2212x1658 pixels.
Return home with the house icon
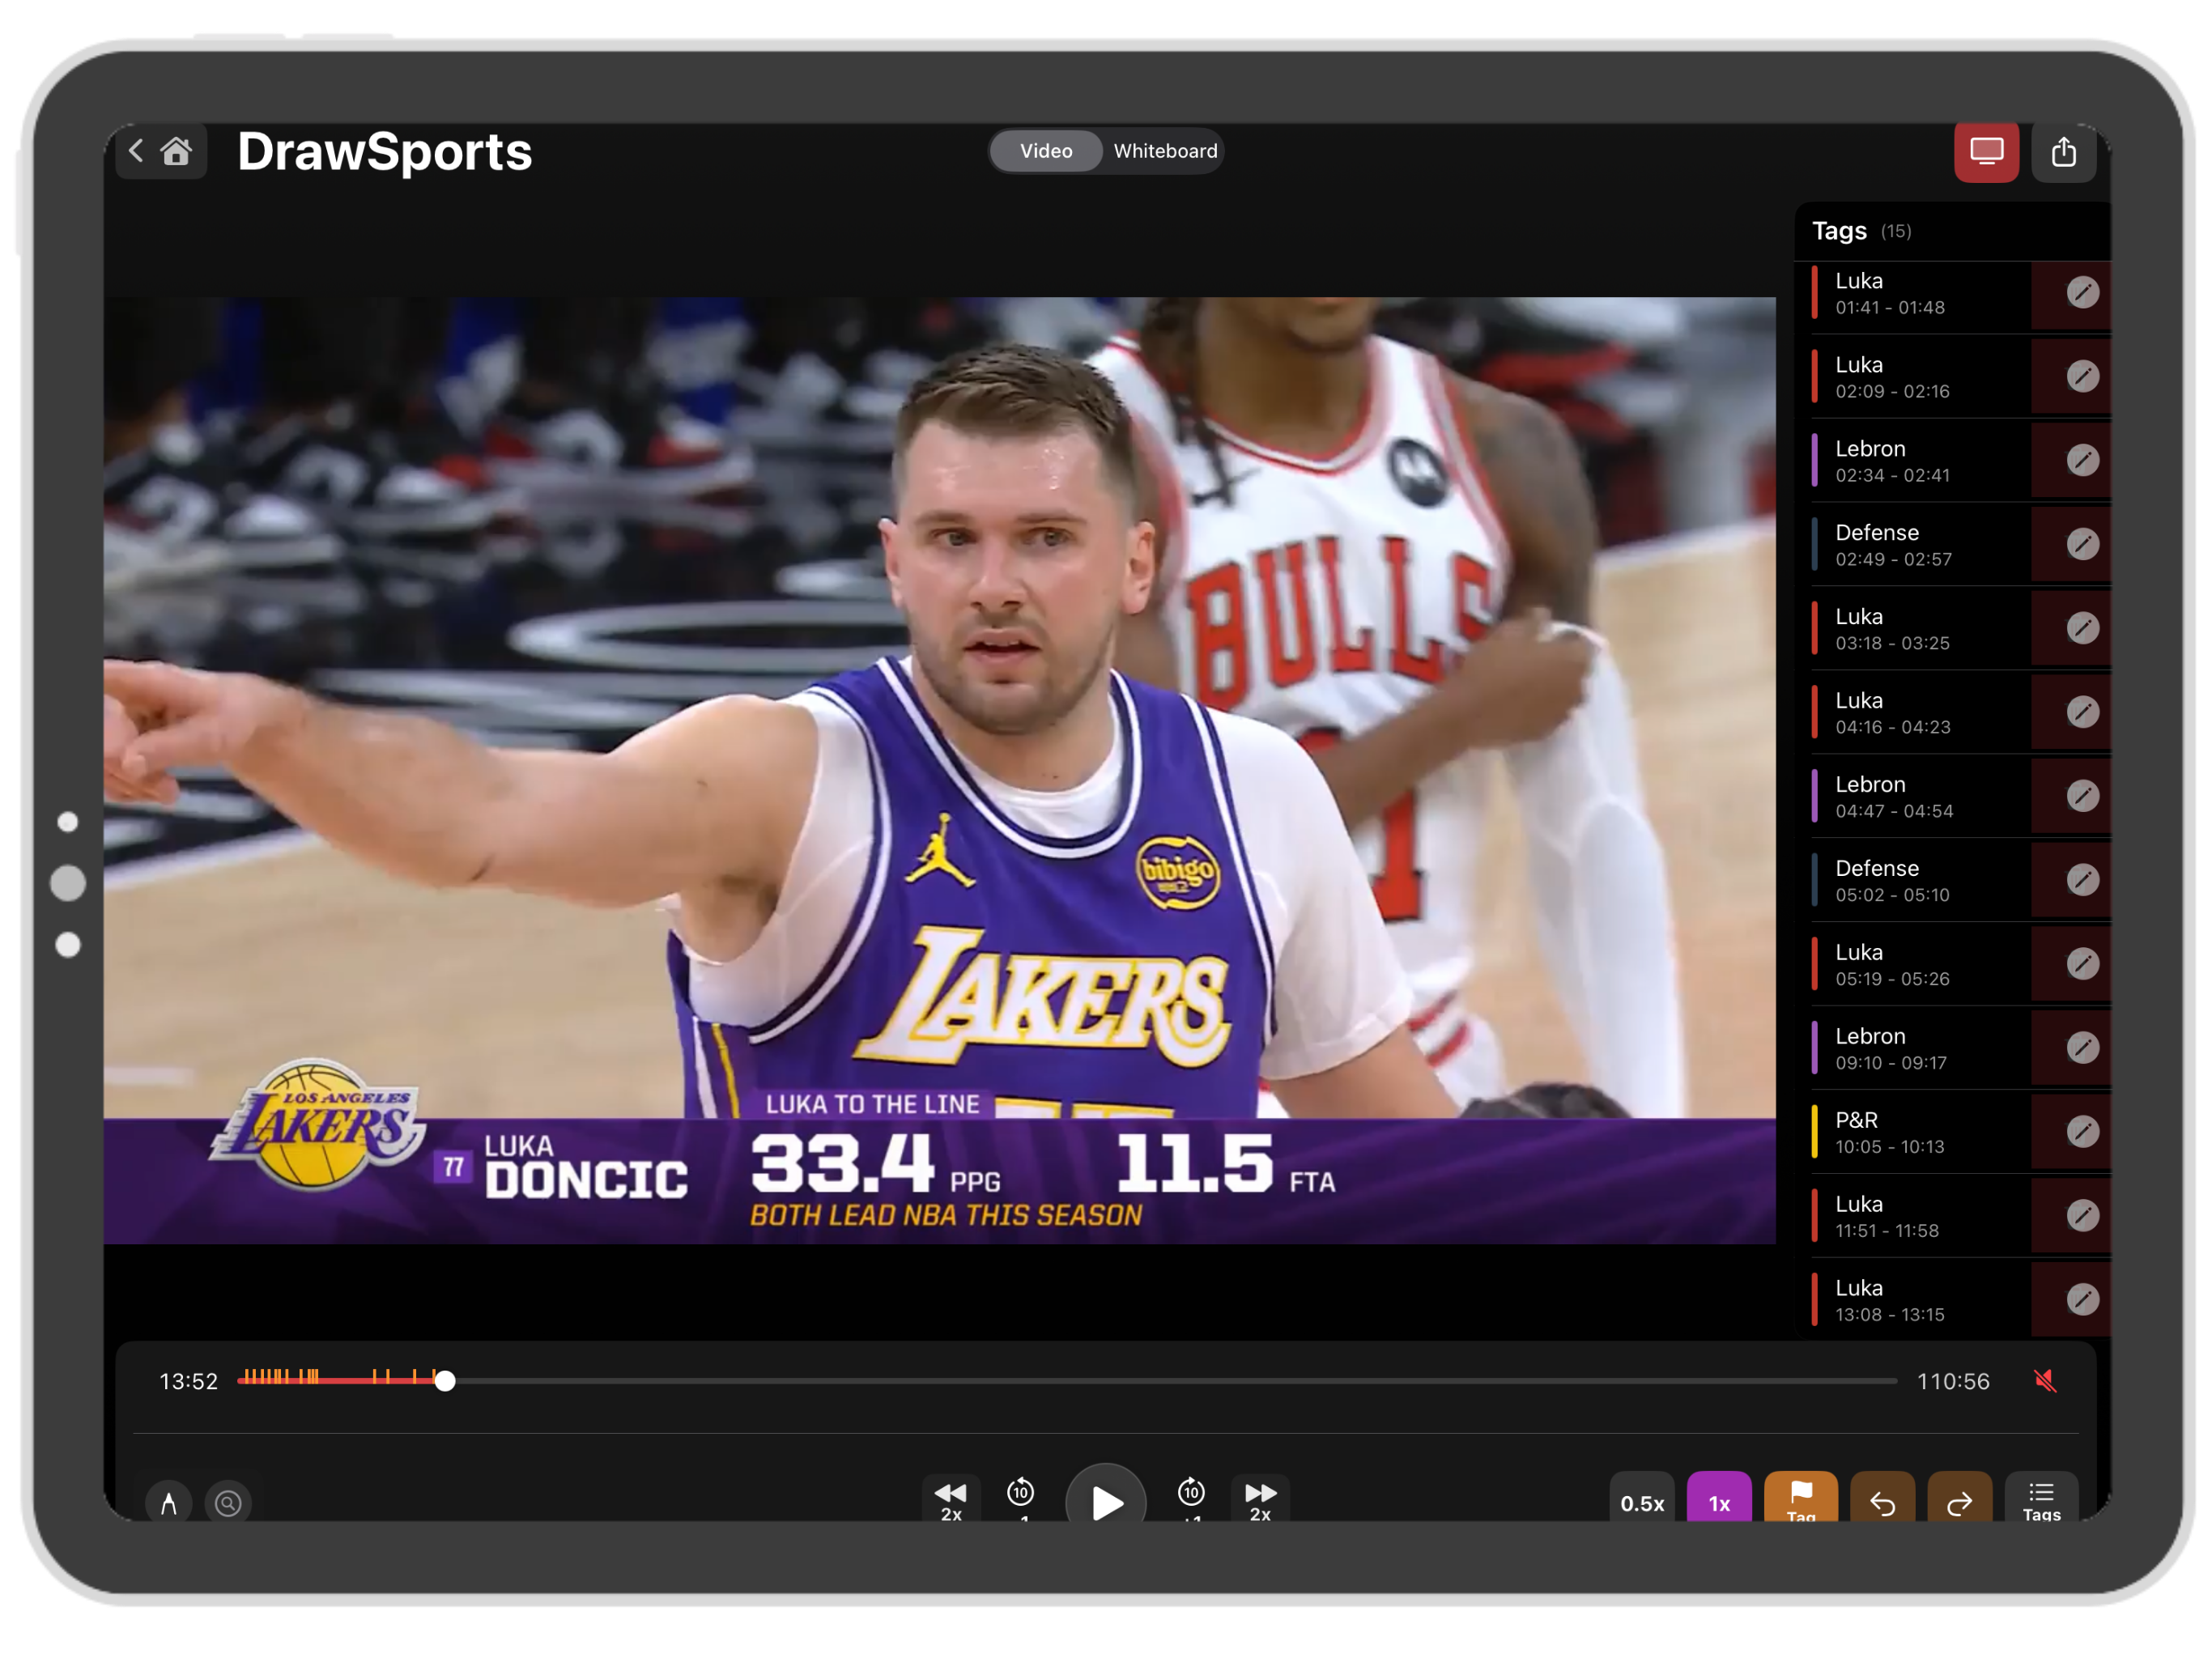pos(176,151)
